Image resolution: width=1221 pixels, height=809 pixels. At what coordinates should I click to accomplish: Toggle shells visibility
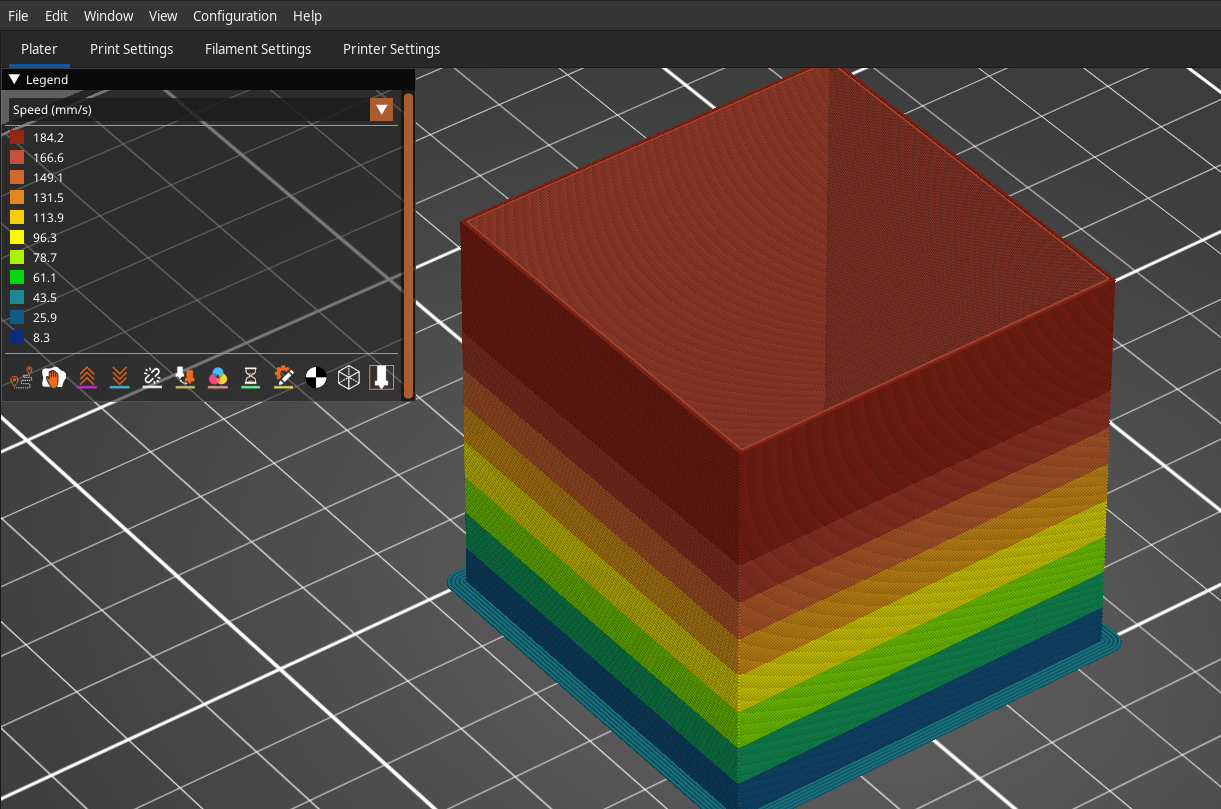tap(349, 377)
